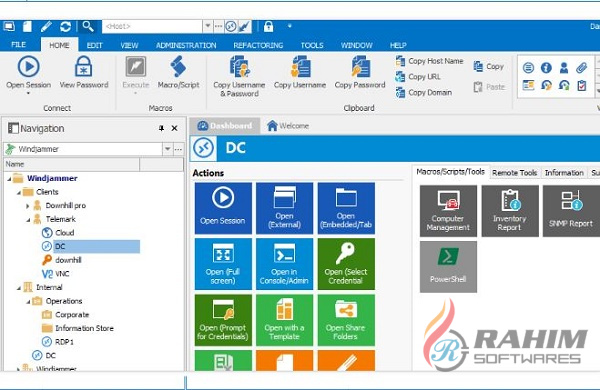The height and width of the screenshot is (390, 600).
Task: Click the Open with a Template tile
Action: point(284,320)
